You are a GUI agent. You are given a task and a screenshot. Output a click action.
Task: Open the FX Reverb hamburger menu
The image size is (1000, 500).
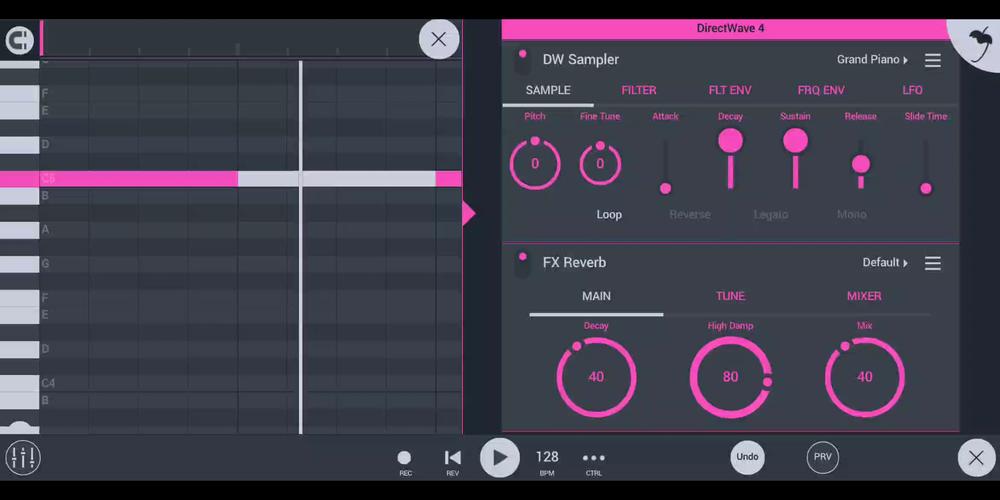click(x=932, y=263)
